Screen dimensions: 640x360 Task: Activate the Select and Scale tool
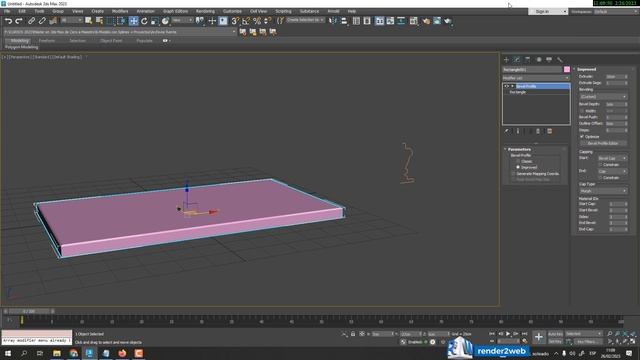pyautogui.click(x=154, y=21)
